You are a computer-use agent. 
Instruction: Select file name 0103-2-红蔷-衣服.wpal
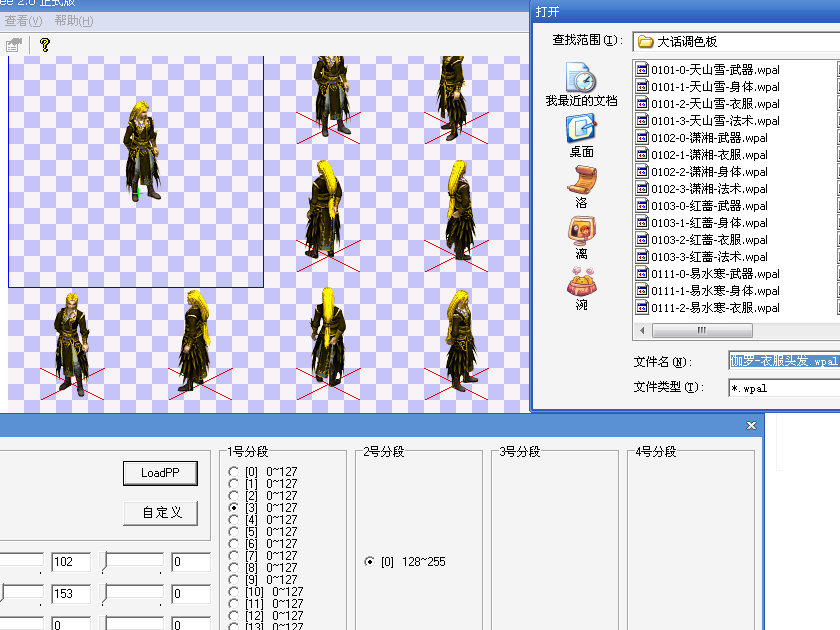709,239
